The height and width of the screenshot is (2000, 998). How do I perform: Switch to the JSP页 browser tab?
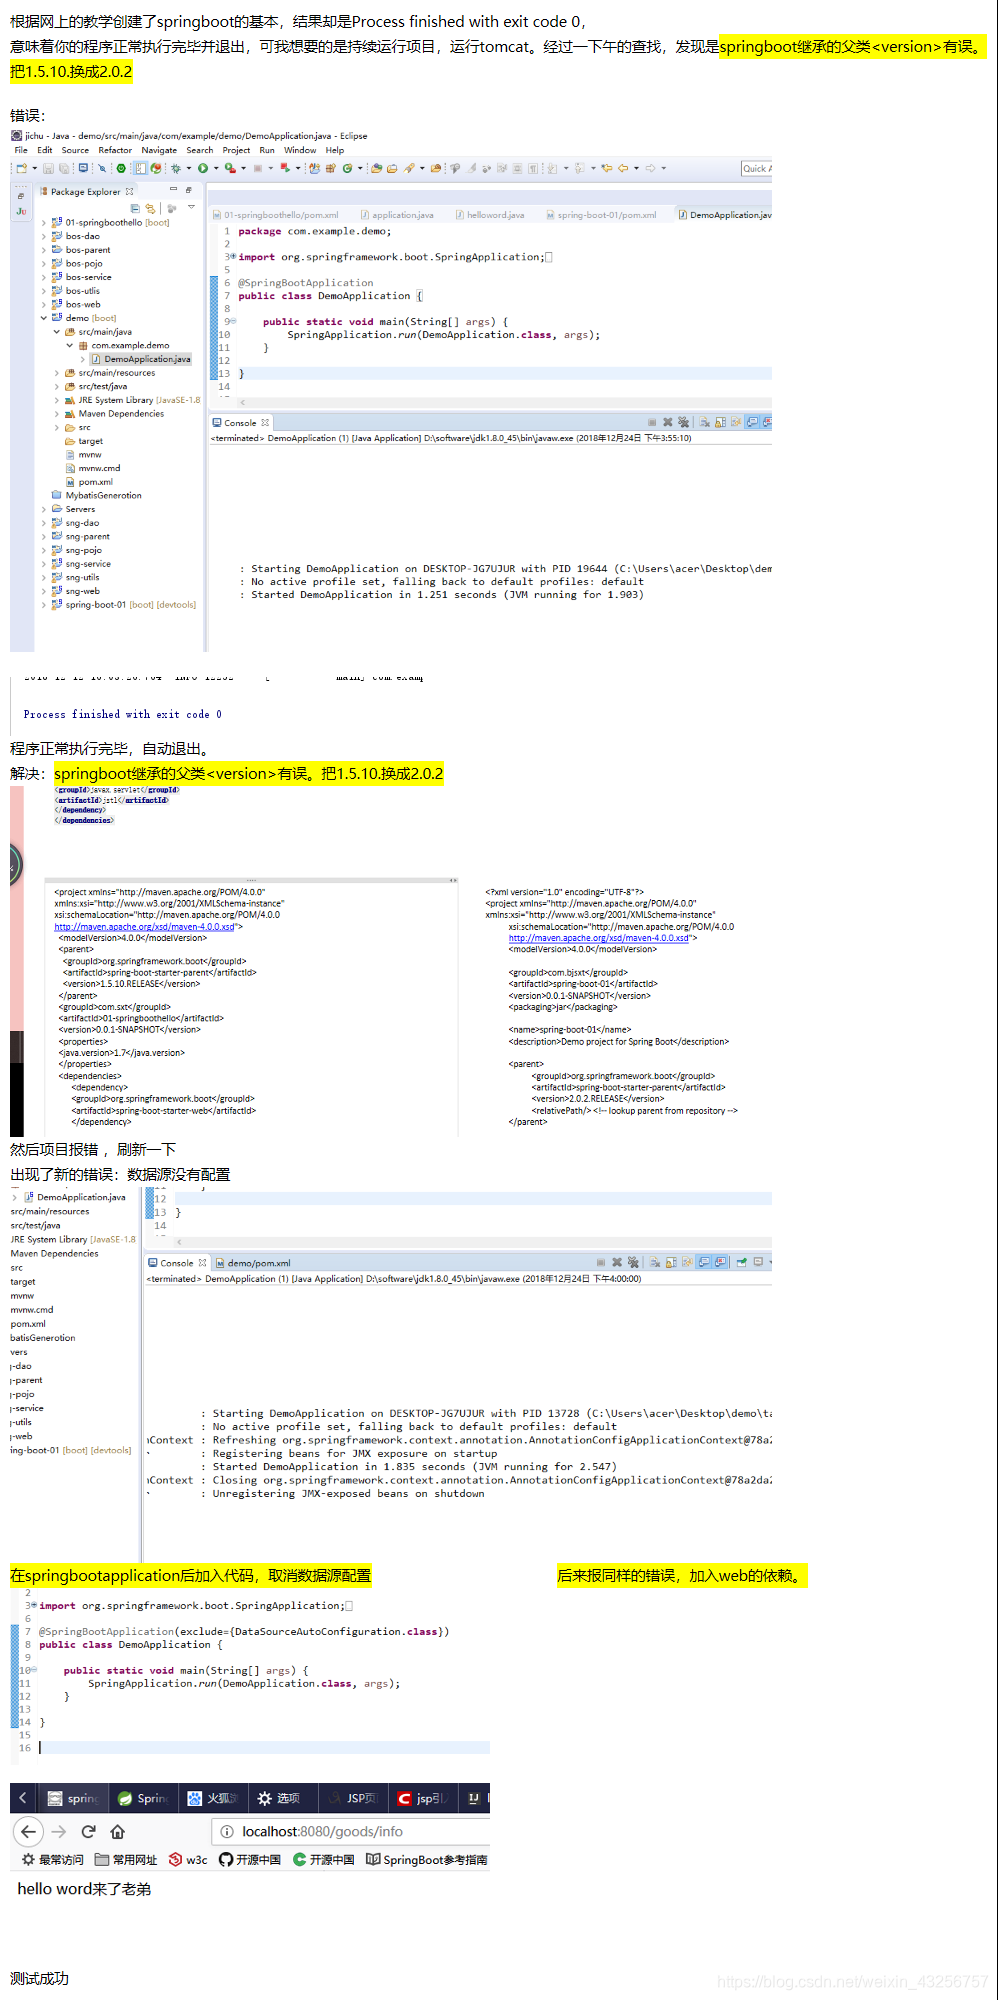pos(351,1798)
